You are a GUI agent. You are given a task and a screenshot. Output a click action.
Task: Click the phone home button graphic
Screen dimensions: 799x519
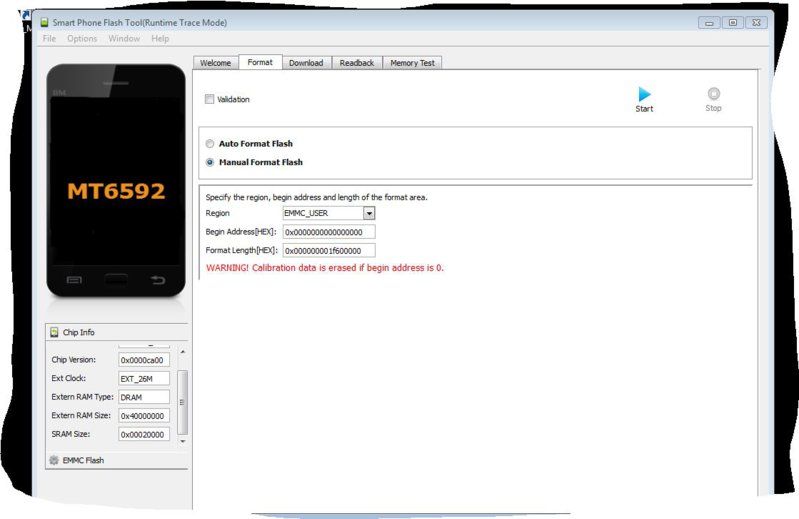point(116,279)
